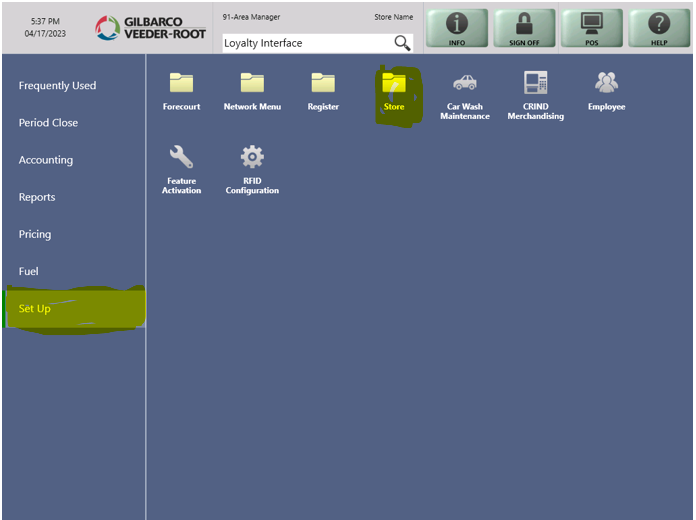Image resolution: width=696 pixels, height=520 pixels.
Task: Open CRIND Merchandising icon
Action: pos(536,84)
